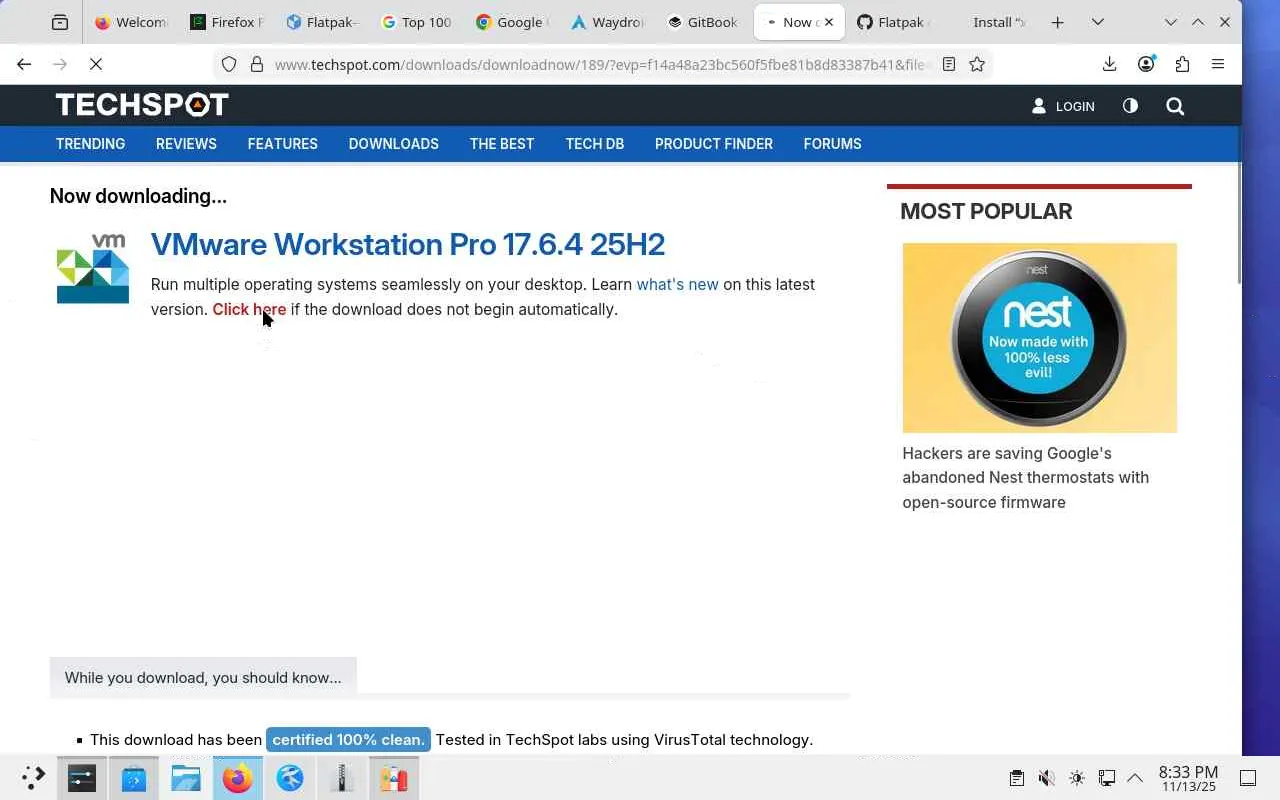Open the TRENDING menu item
Viewport: 1280px width, 800px height.
pyautogui.click(x=90, y=144)
